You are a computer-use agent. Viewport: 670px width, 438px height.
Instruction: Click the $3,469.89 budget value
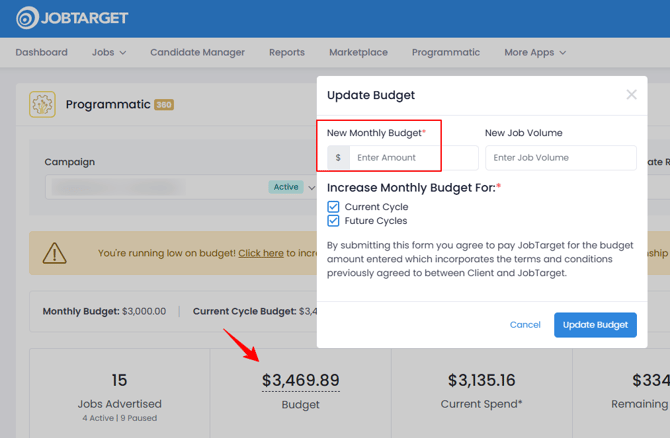(300, 380)
